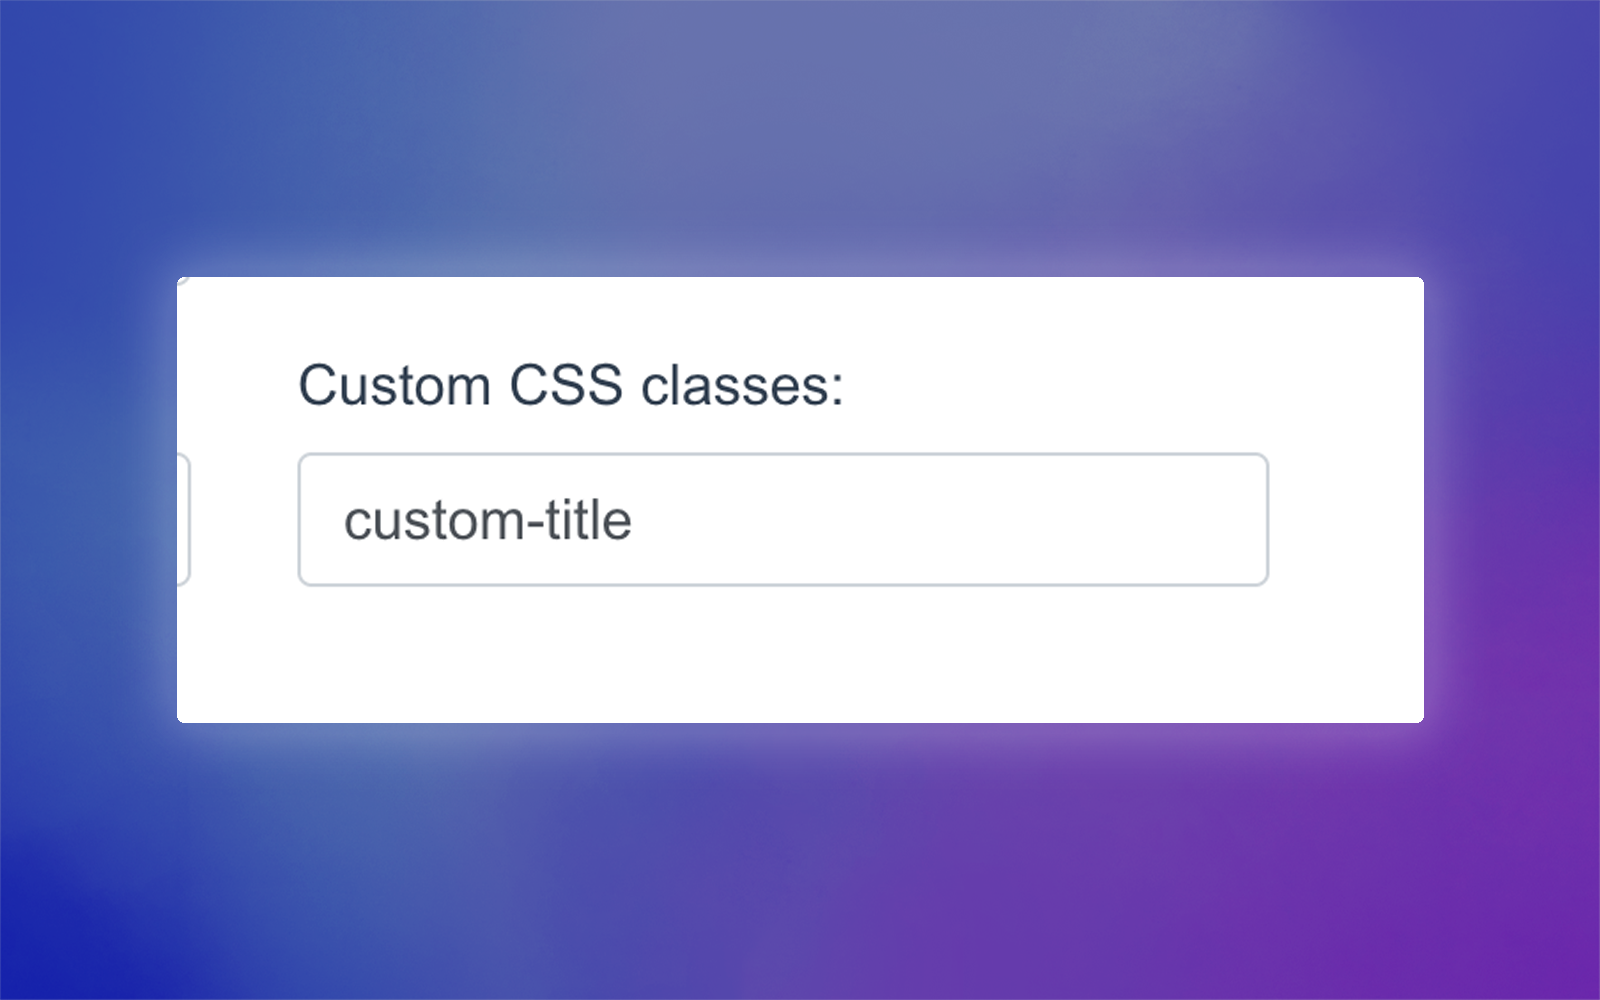Place cursor before "custom" in the text box
This screenshot has height=1000, width=1600.
point(344,521)
